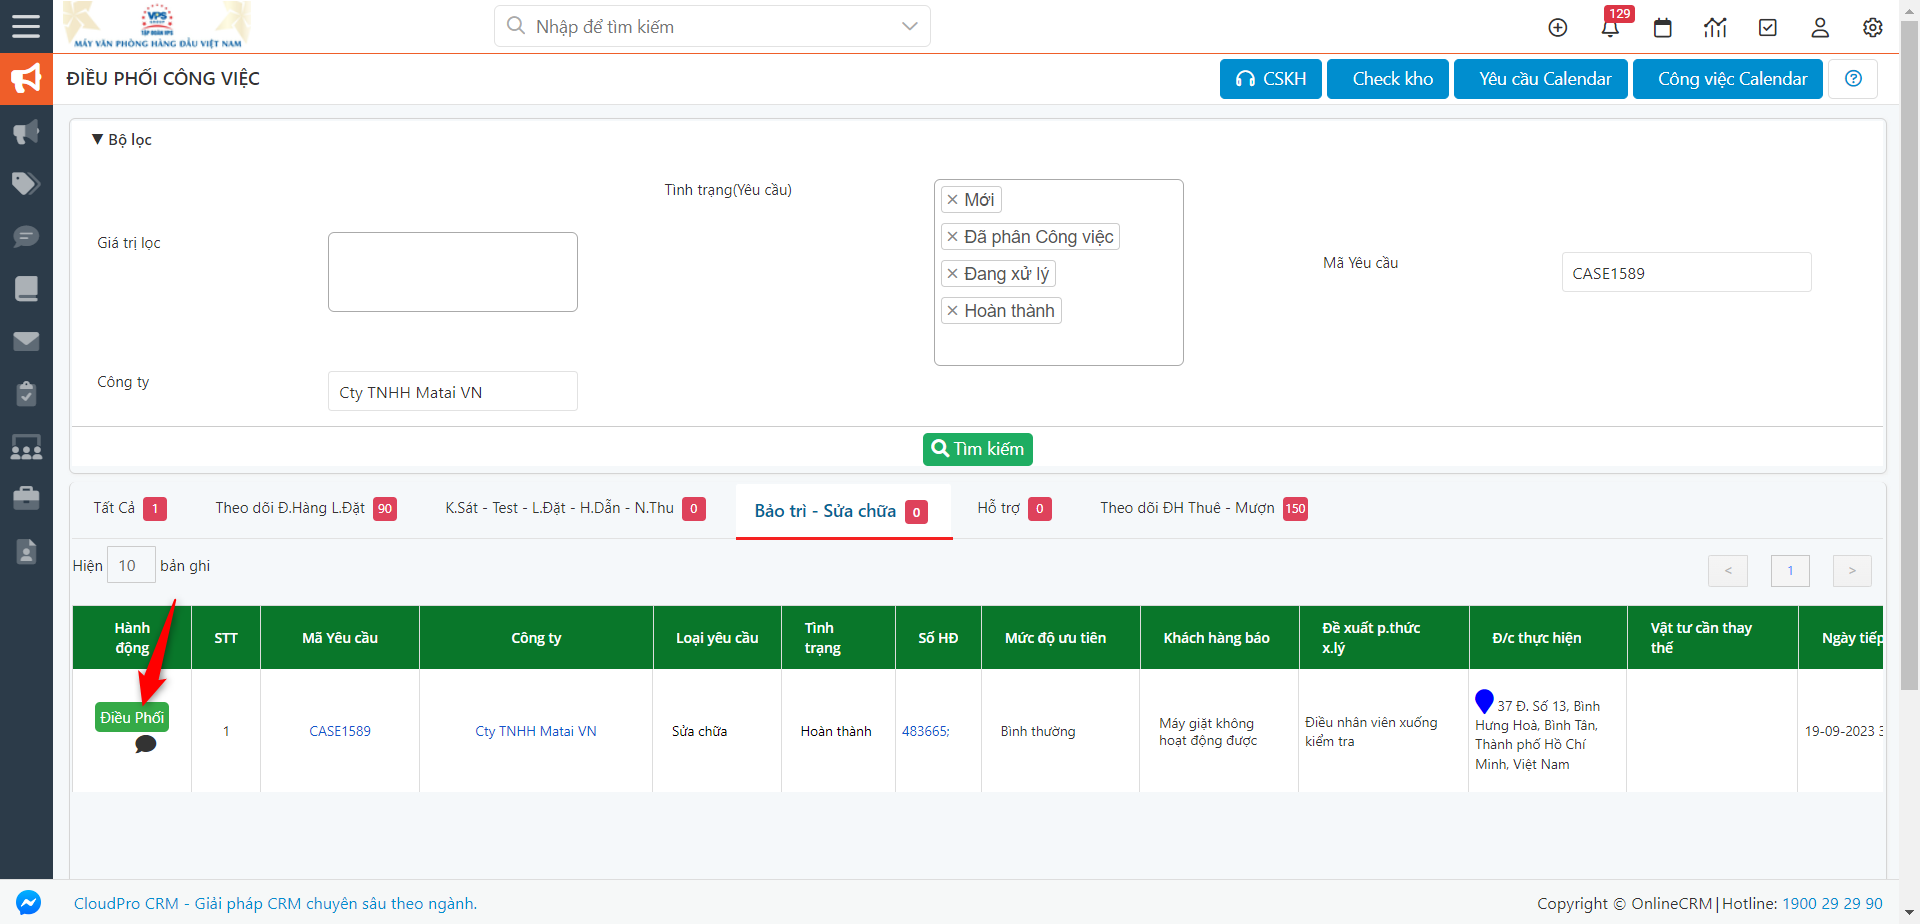Click the Công ty filter input

453,391
